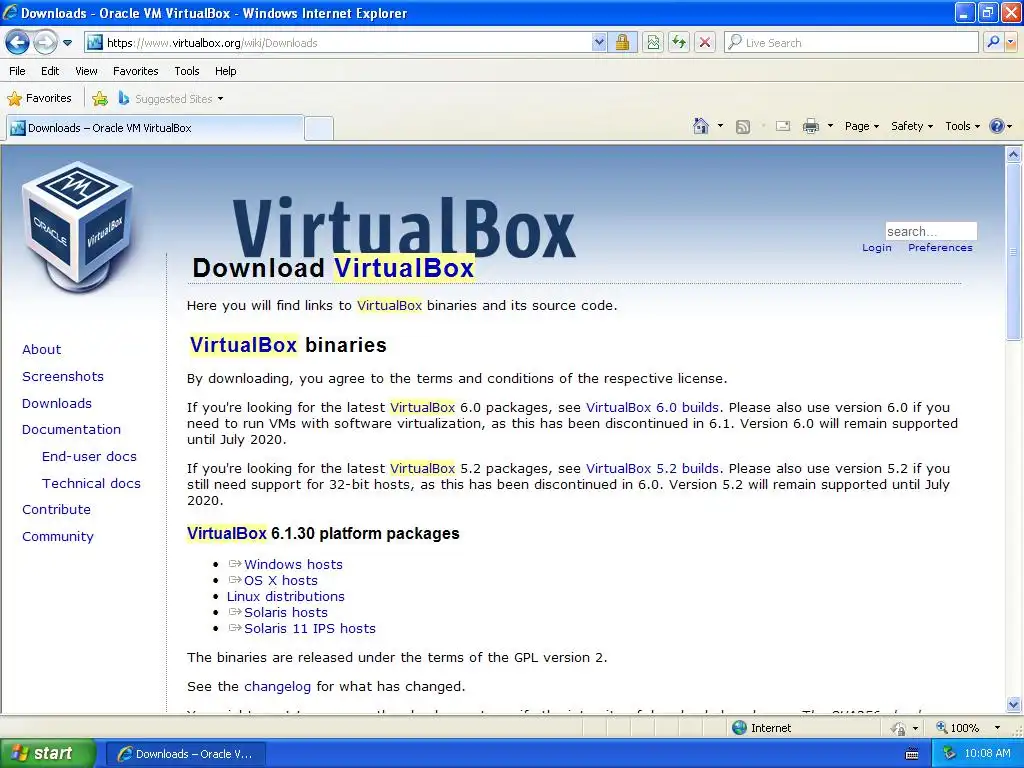Click the RSS Feeds icon
The image size is (1024, 768).
743,127
